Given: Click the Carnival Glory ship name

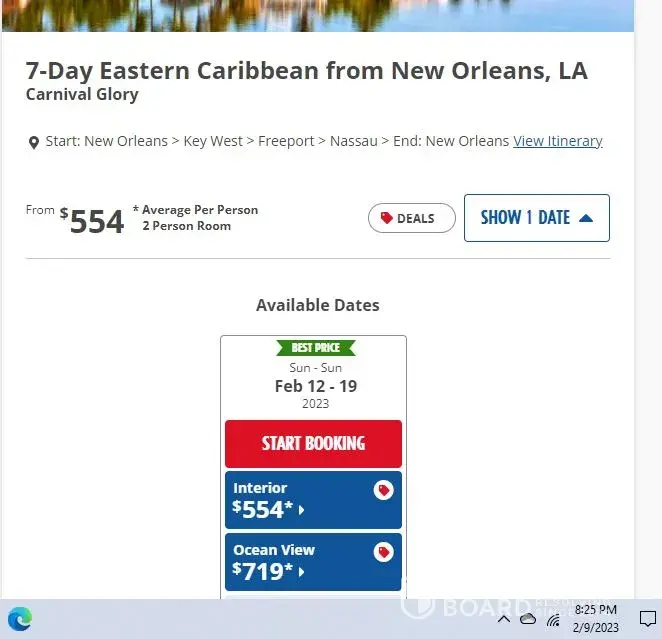Looking at the screenshot, I should (82, 95).
